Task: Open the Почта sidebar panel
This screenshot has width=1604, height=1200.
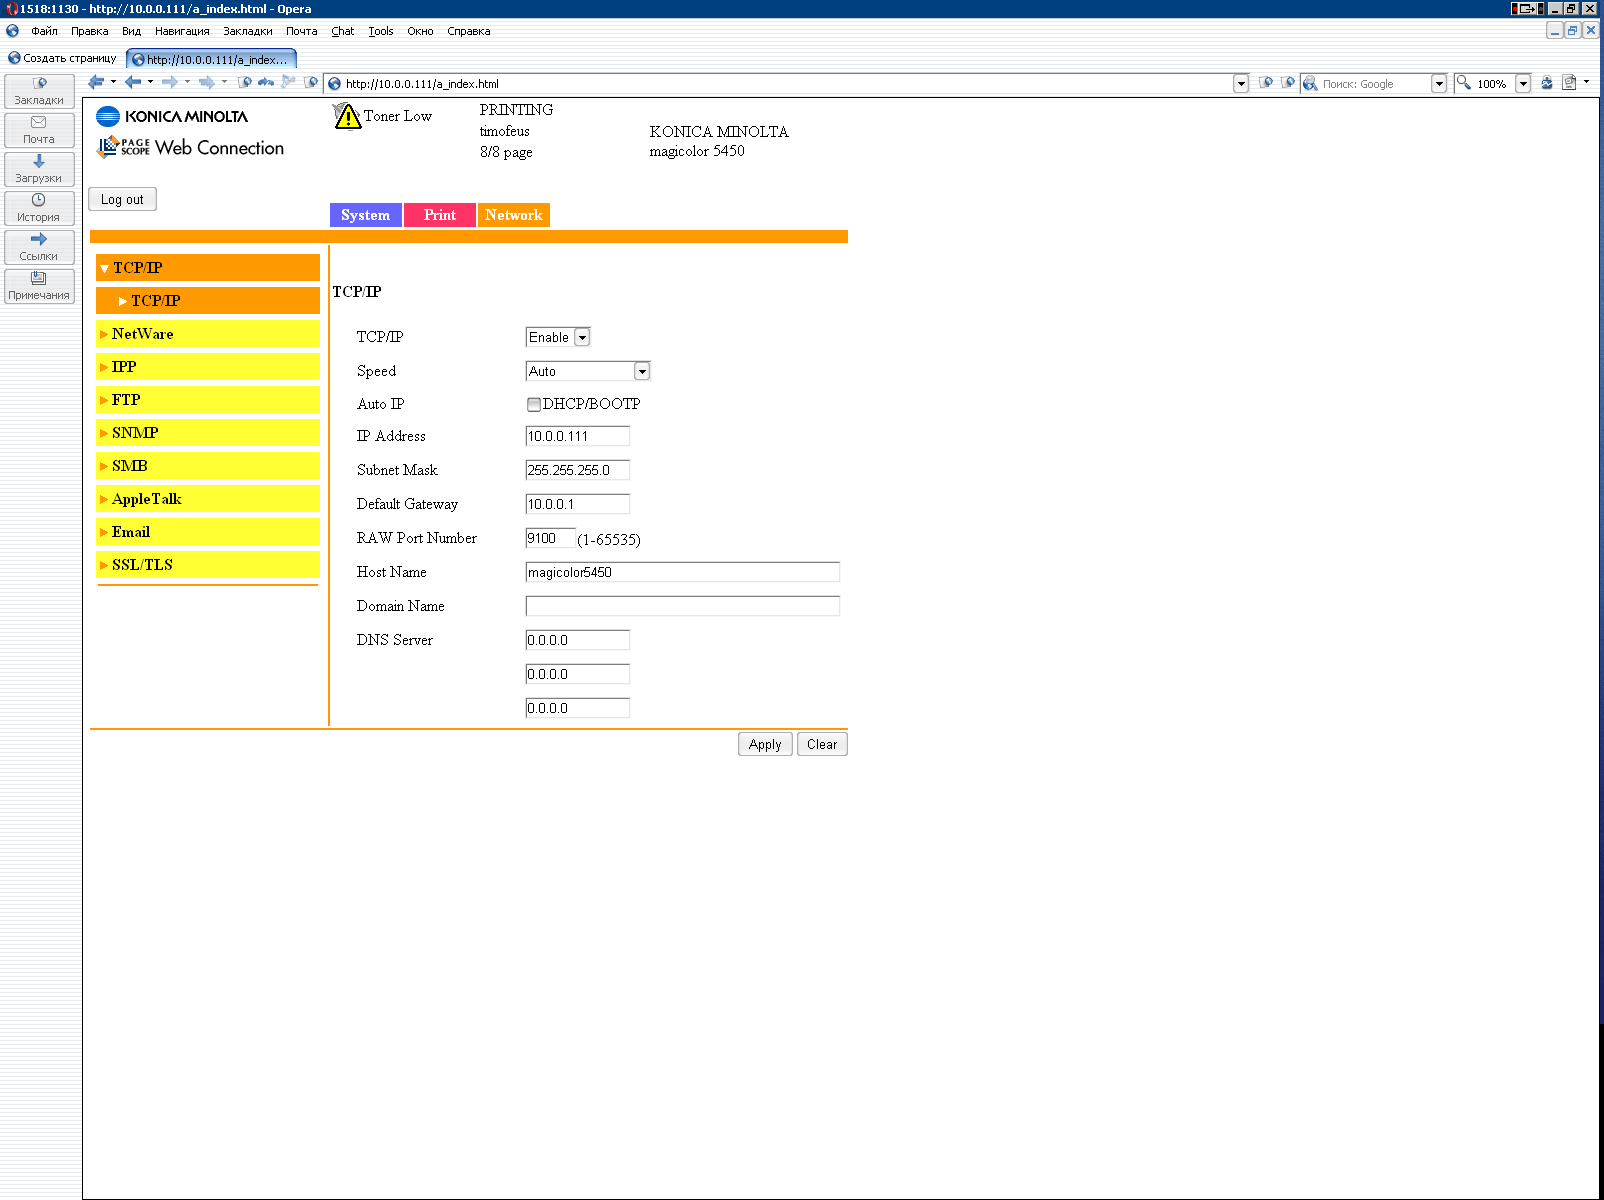Action: click(39, 130)
